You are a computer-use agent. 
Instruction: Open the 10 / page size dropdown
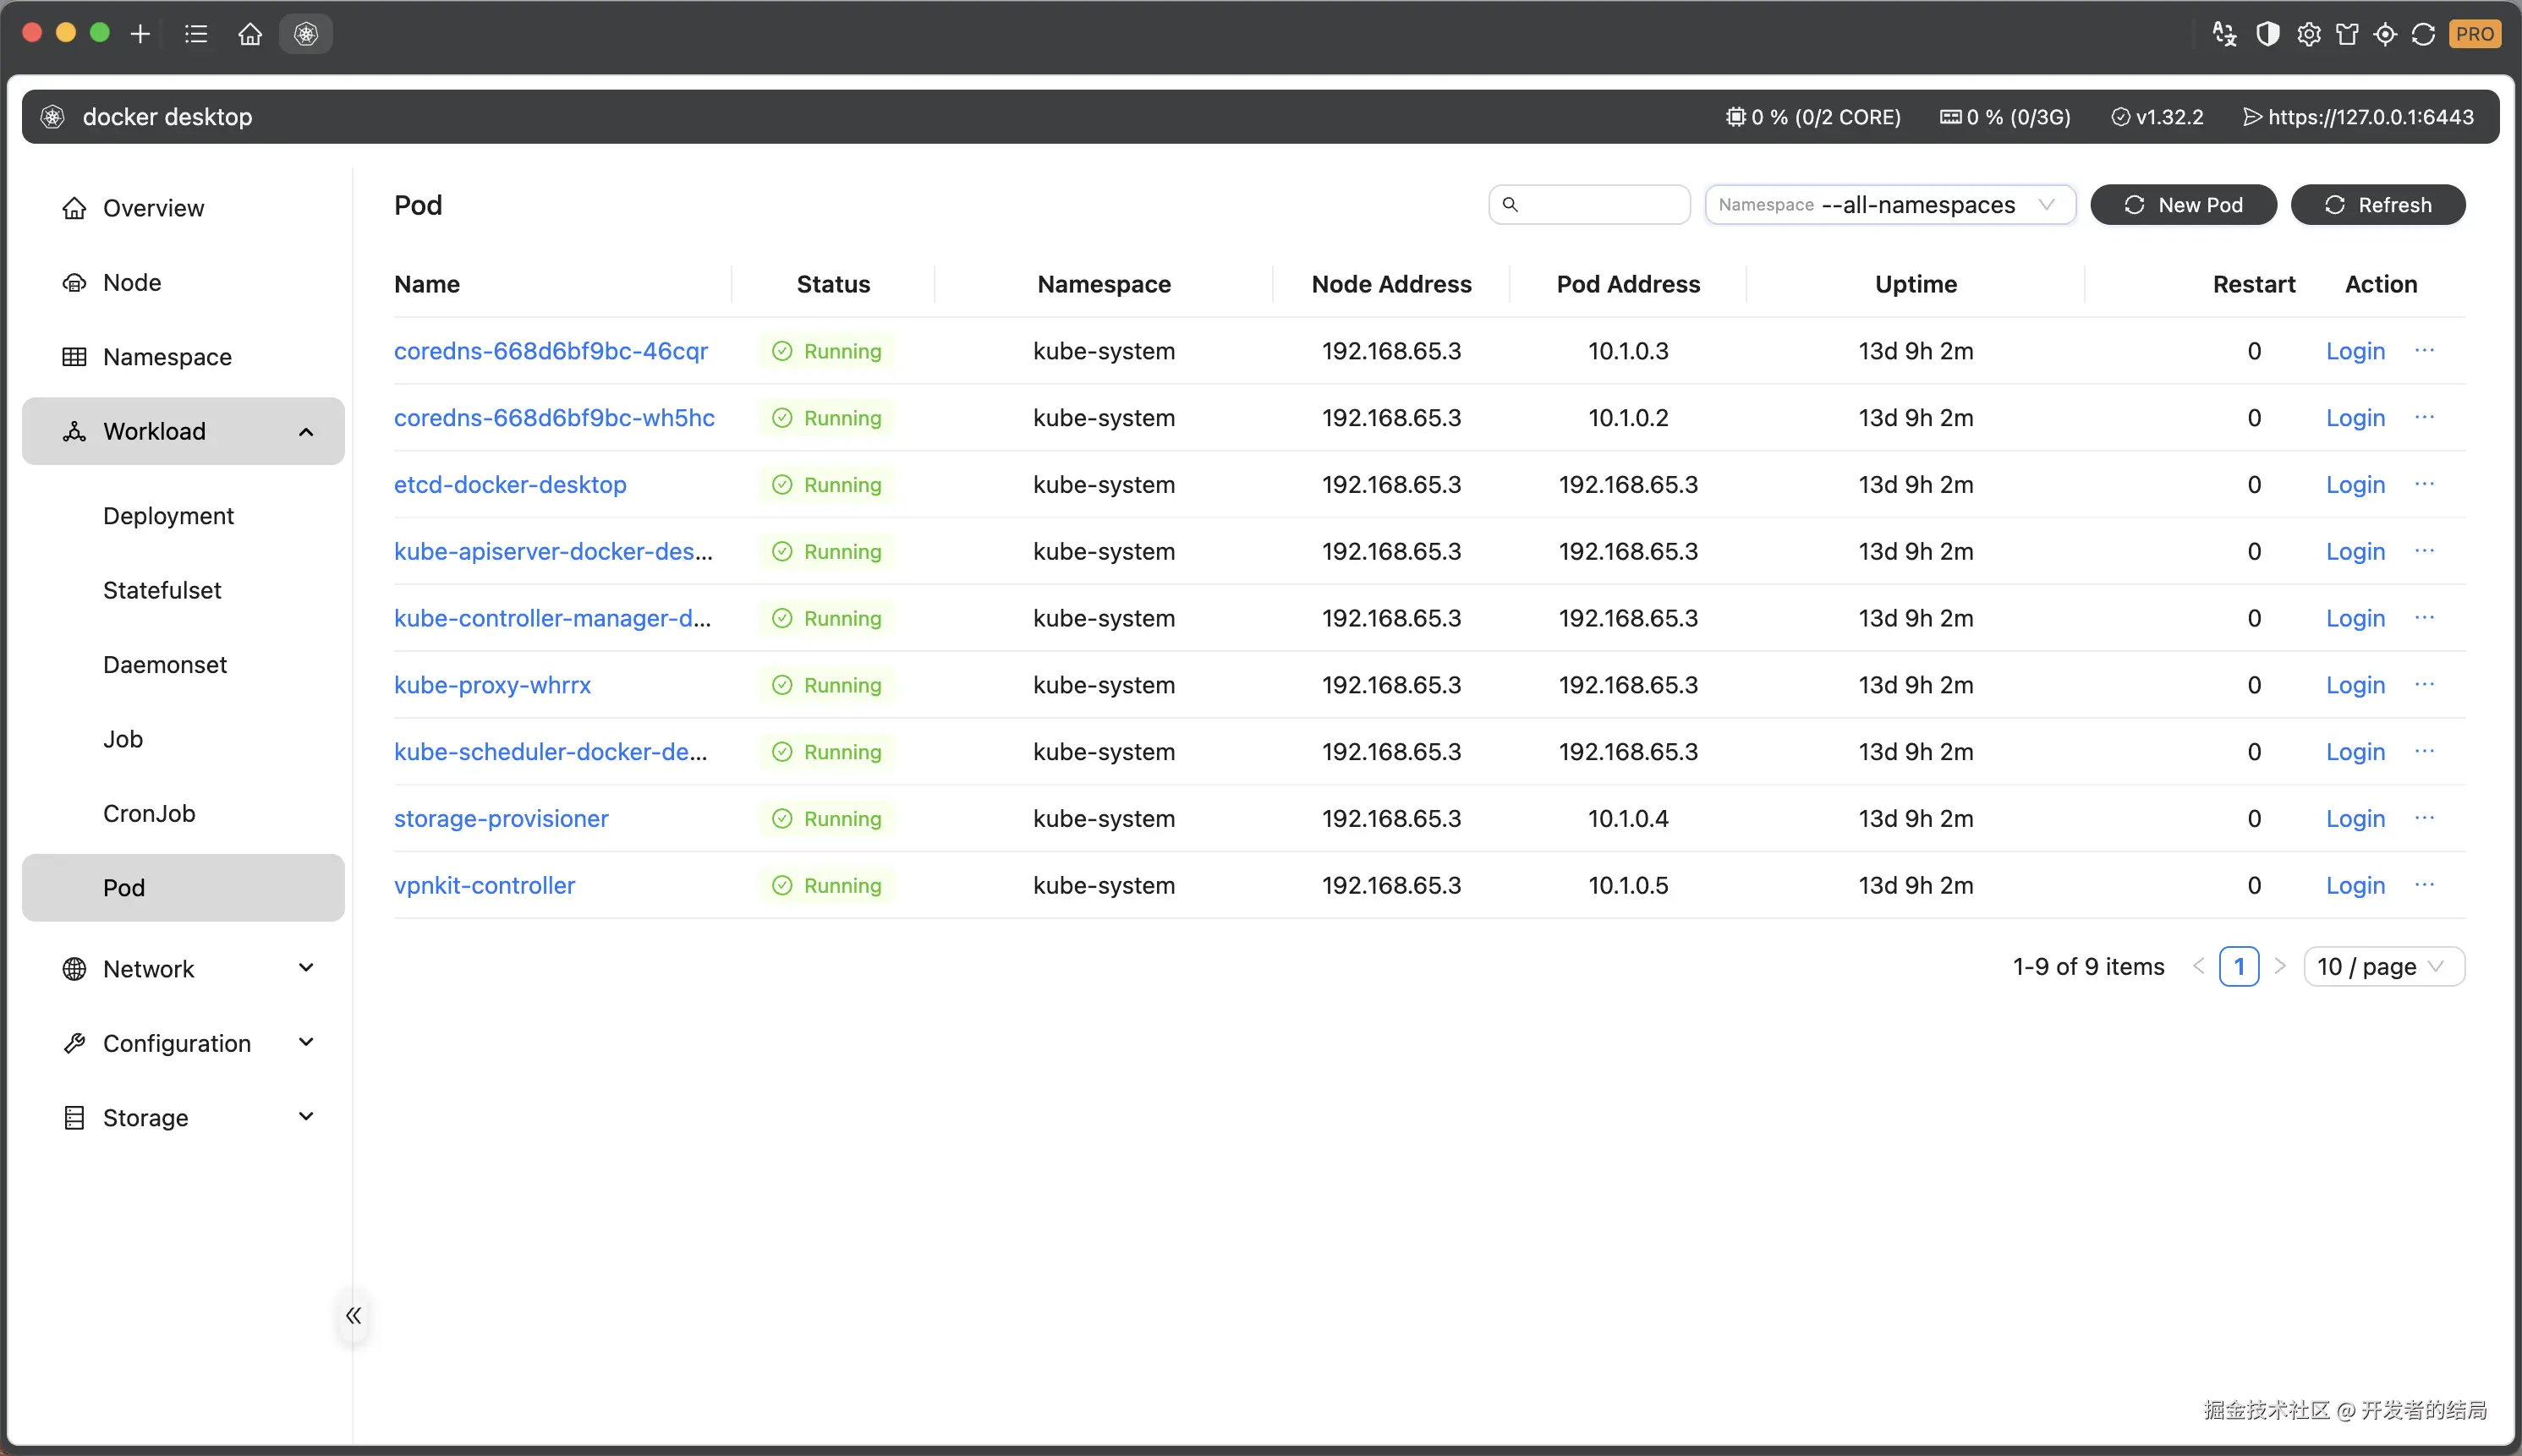pyautogui.click(x=2383, y=966)
